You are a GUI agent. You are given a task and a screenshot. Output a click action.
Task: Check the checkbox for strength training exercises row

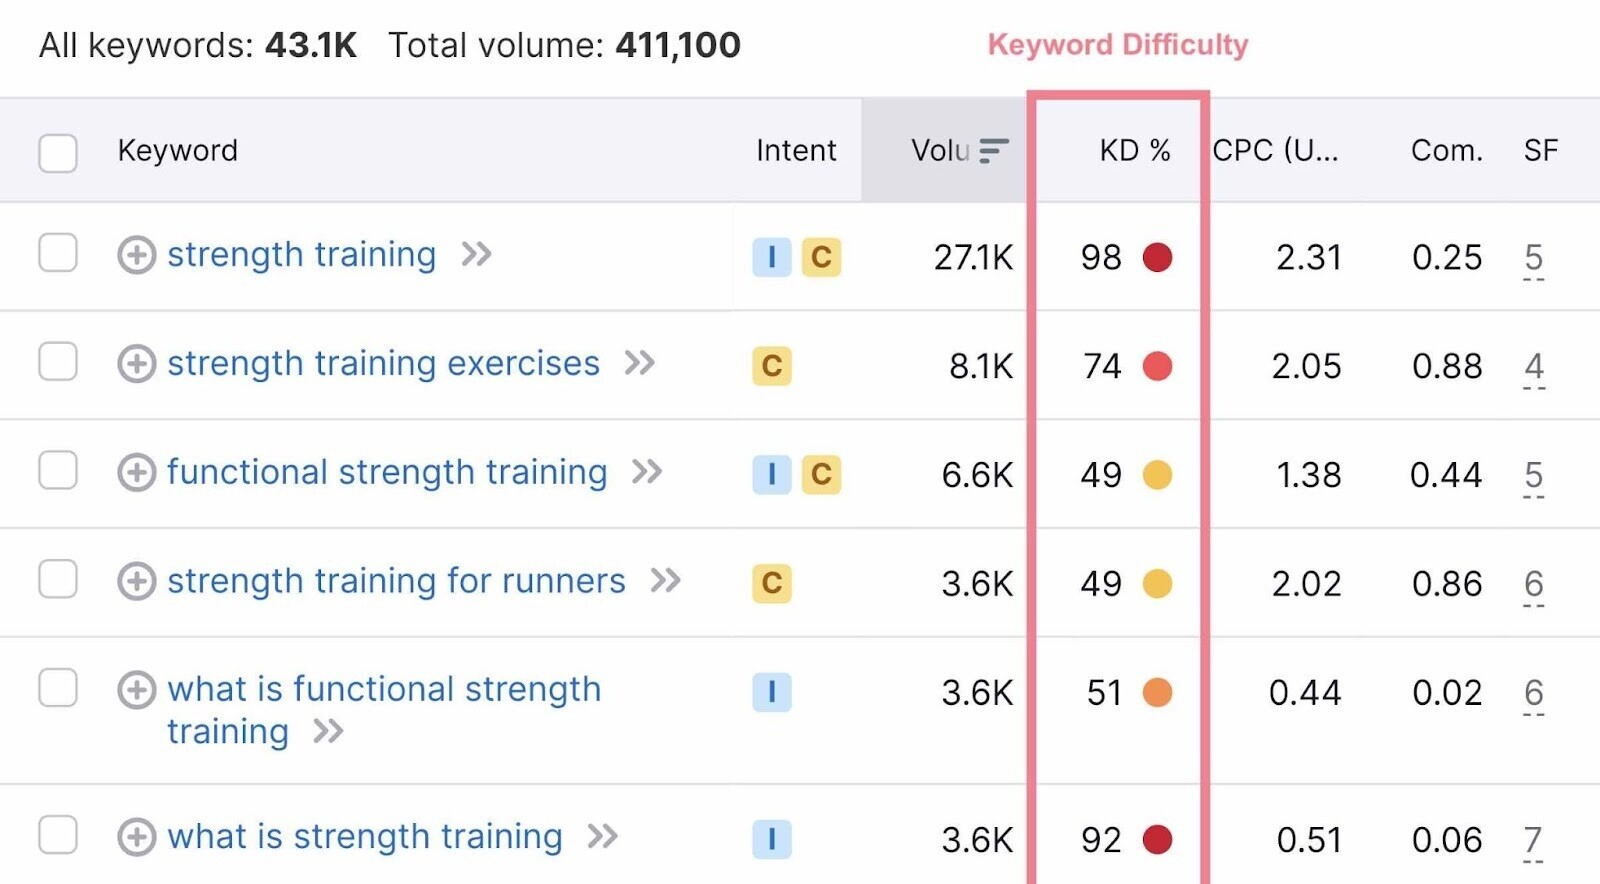click(x=57, y=363)
